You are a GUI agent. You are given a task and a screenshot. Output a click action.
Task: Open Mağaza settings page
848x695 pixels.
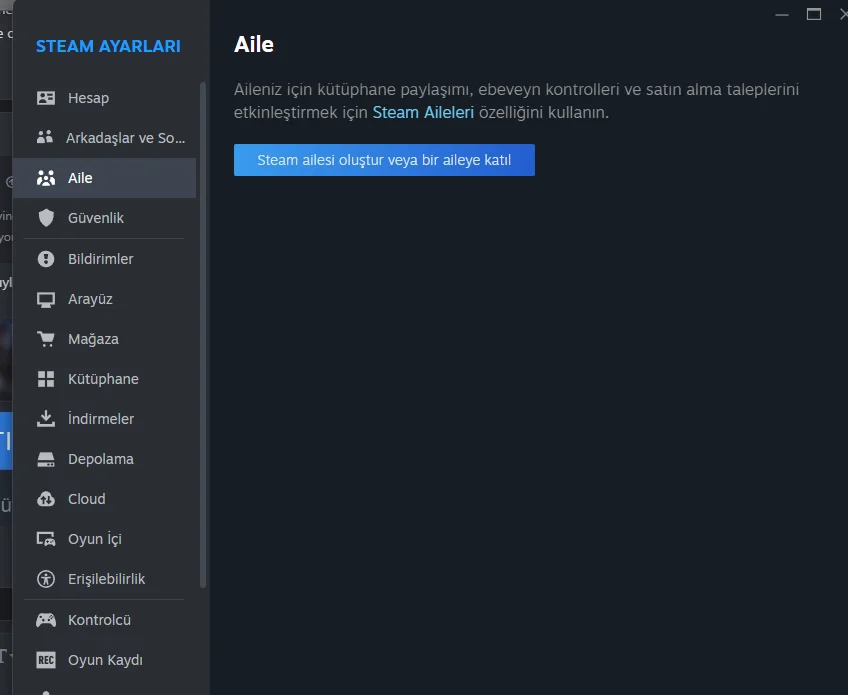pos(104,339)
